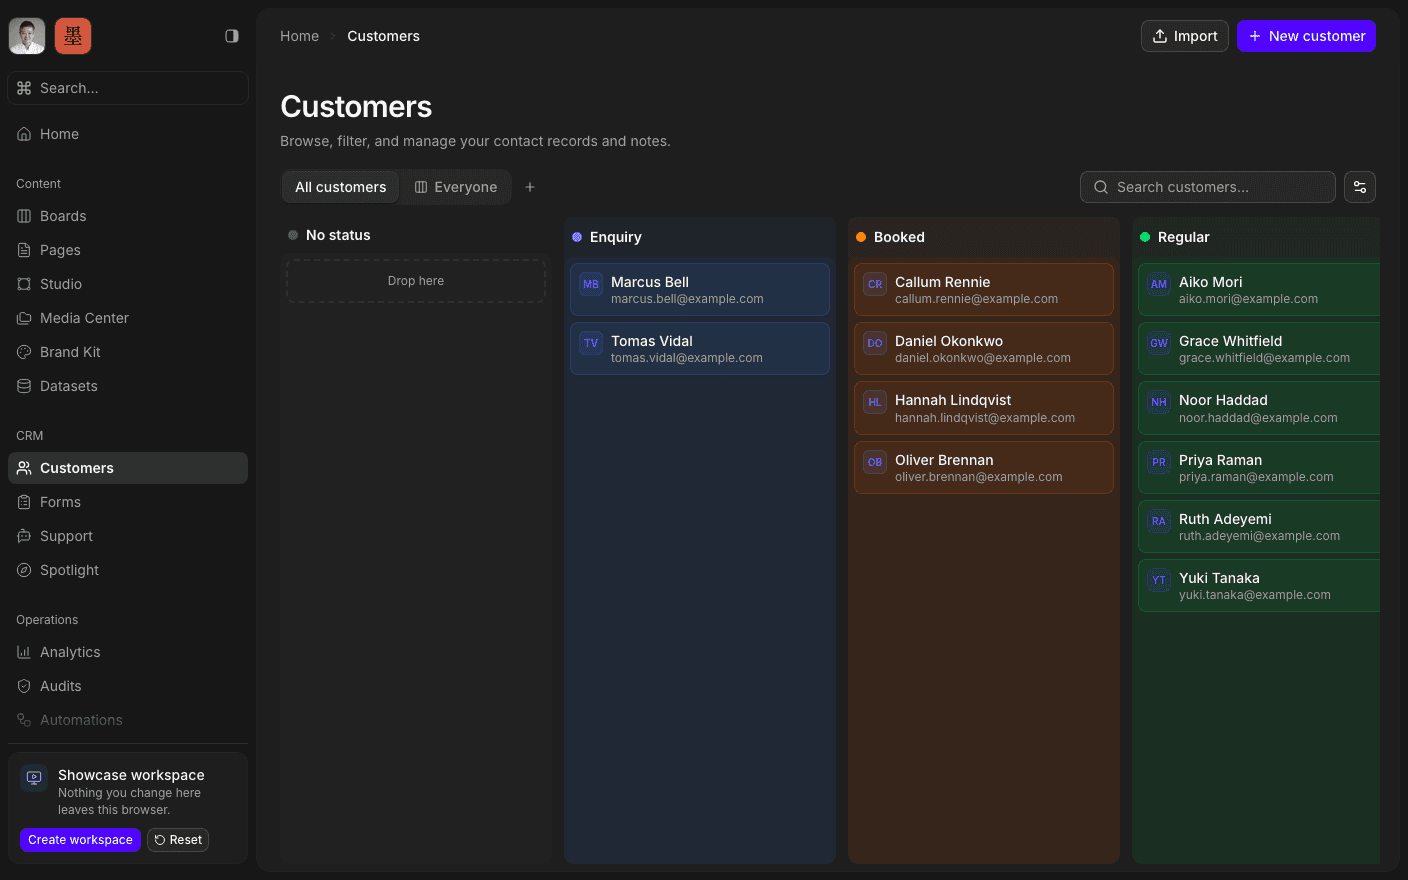The height and width of the screenshot is (880, 1408).
Task: Go to Home in the sidebar
Action: pos(128,134)
